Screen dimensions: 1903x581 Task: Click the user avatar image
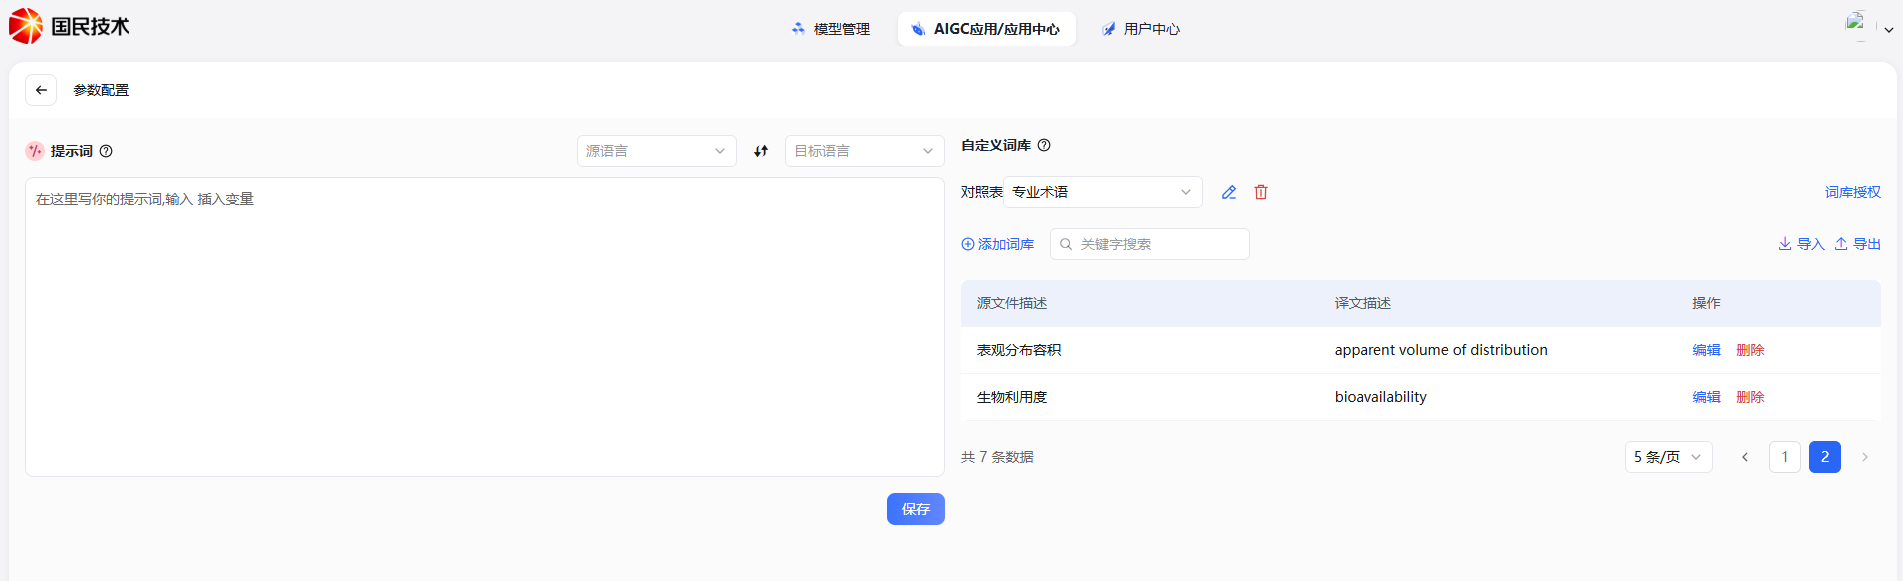pos(1859,25)
